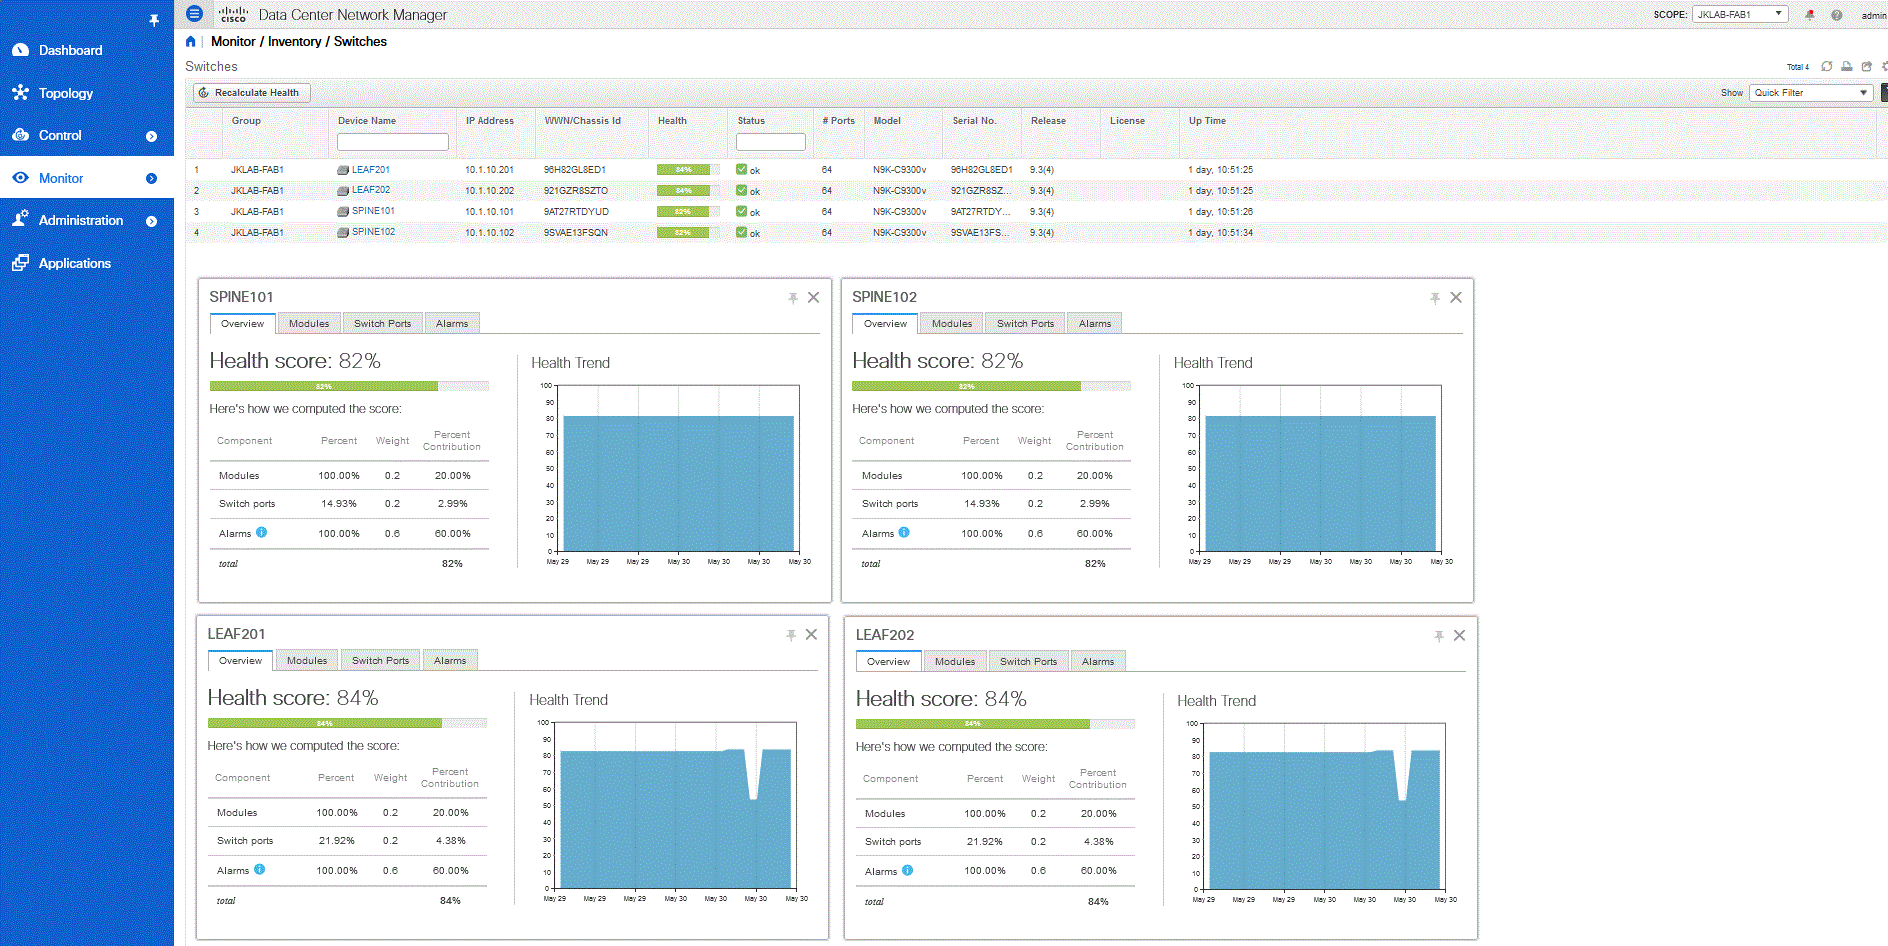Expand the Monitor submenu arrow
This screenshot has height=946, width=1888.
tap(152, 179)
